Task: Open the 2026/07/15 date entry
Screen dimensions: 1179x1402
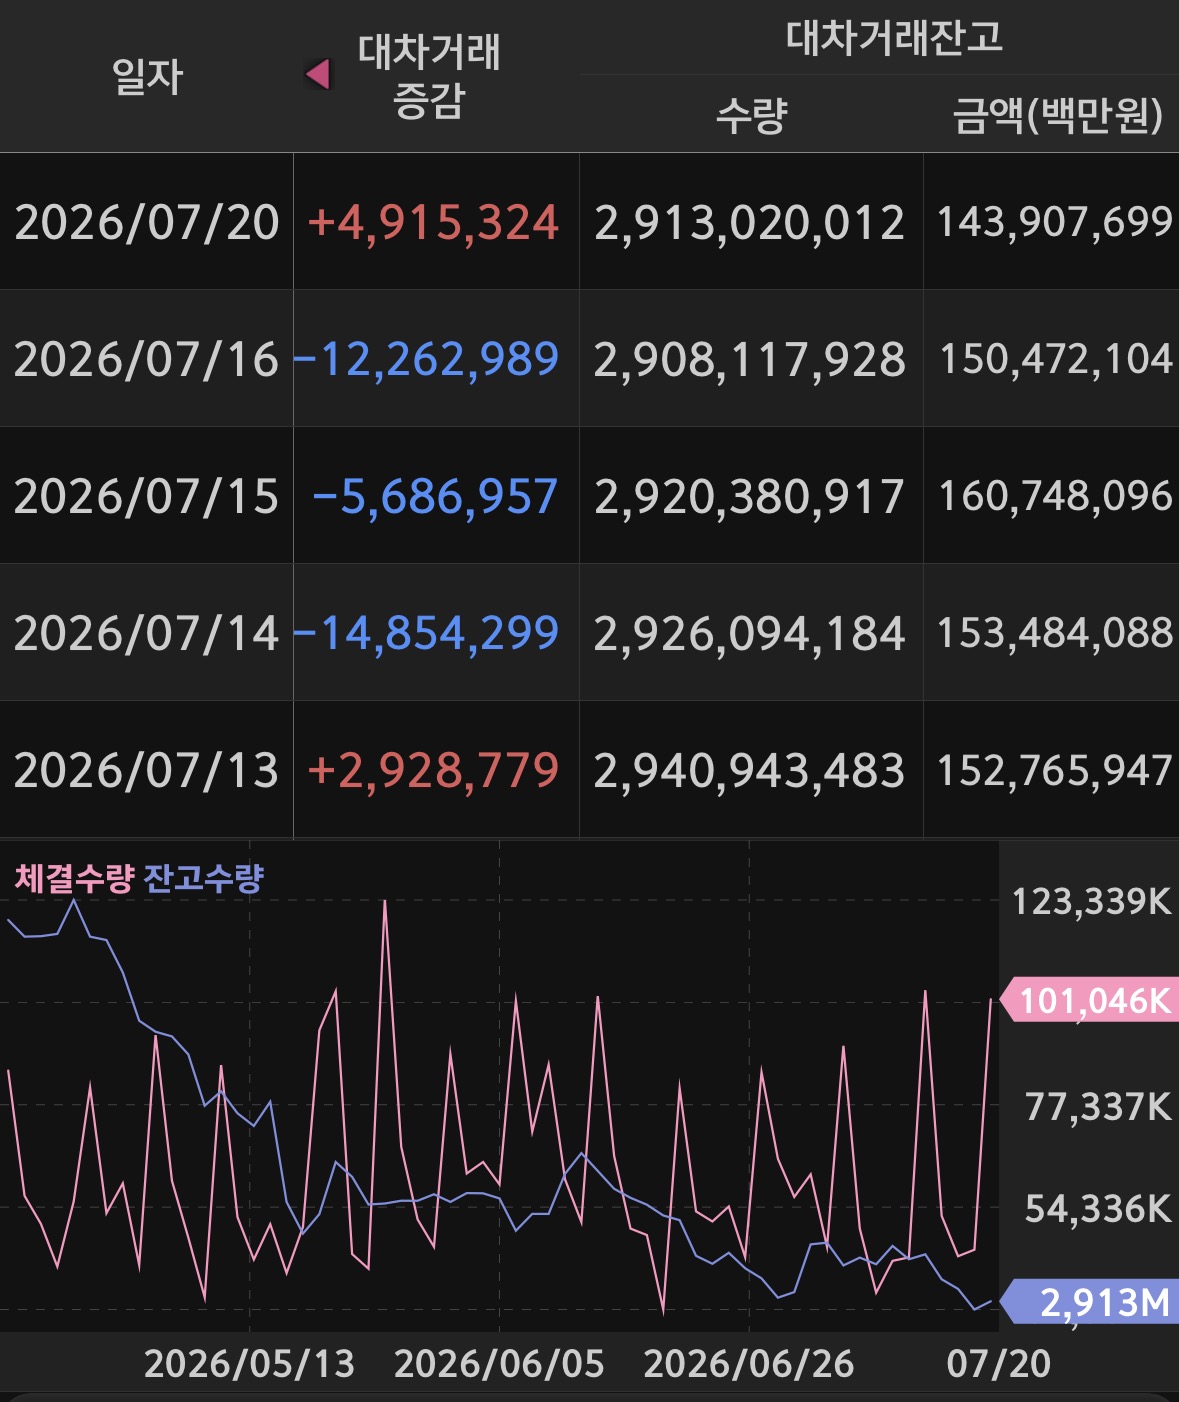Action: [x=147, y=496]
